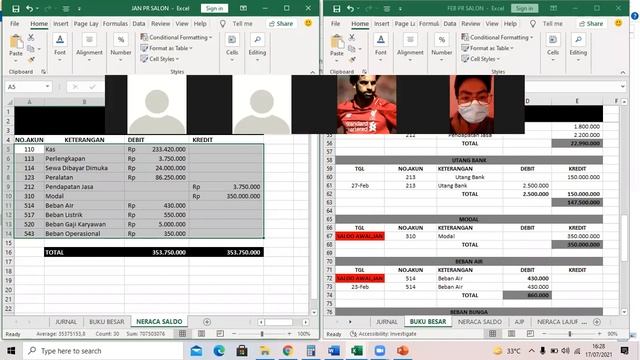Viewport: 640px width, 360px height.
Task: Open Paste in FEB PR SALON ribbon
Action: (337, 49)
